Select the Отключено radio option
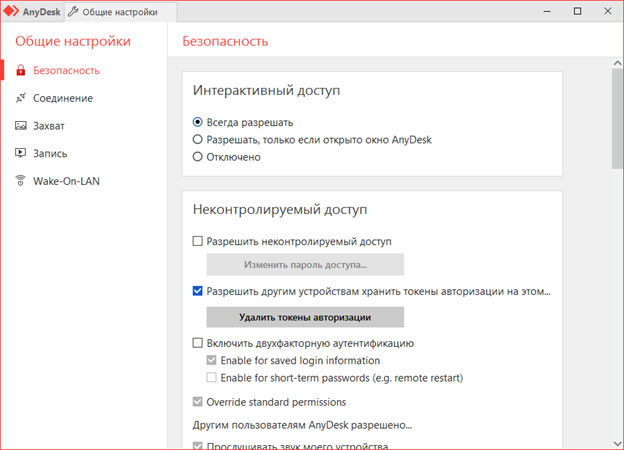The height and width of the screenshot is (450, 624). (x=197, y=157)
